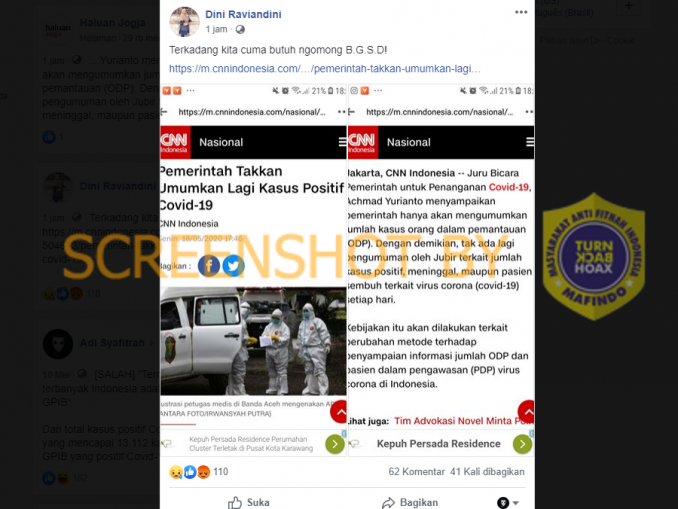678x509 pixels.
Task: Click the Twitter share icon in the article
Action: pyautogui.click(x=233, y=266)
